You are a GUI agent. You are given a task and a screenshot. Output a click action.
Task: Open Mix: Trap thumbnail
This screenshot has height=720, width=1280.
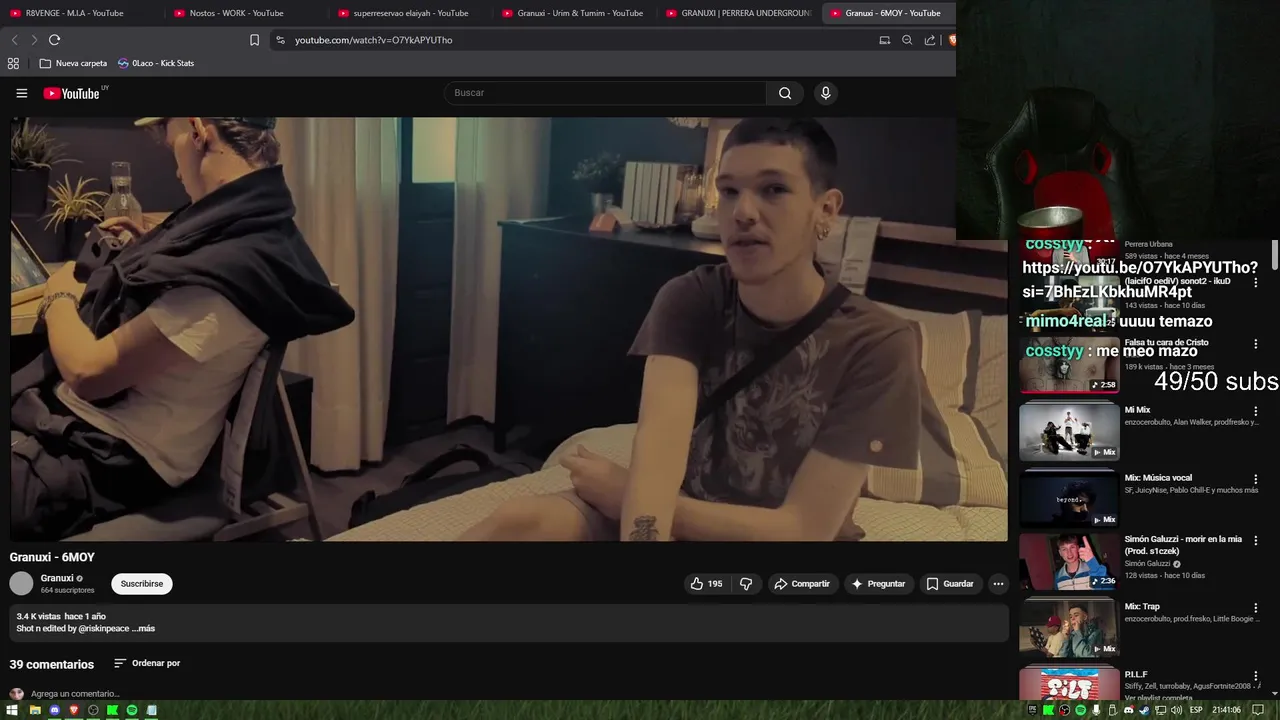(1069, 627)
